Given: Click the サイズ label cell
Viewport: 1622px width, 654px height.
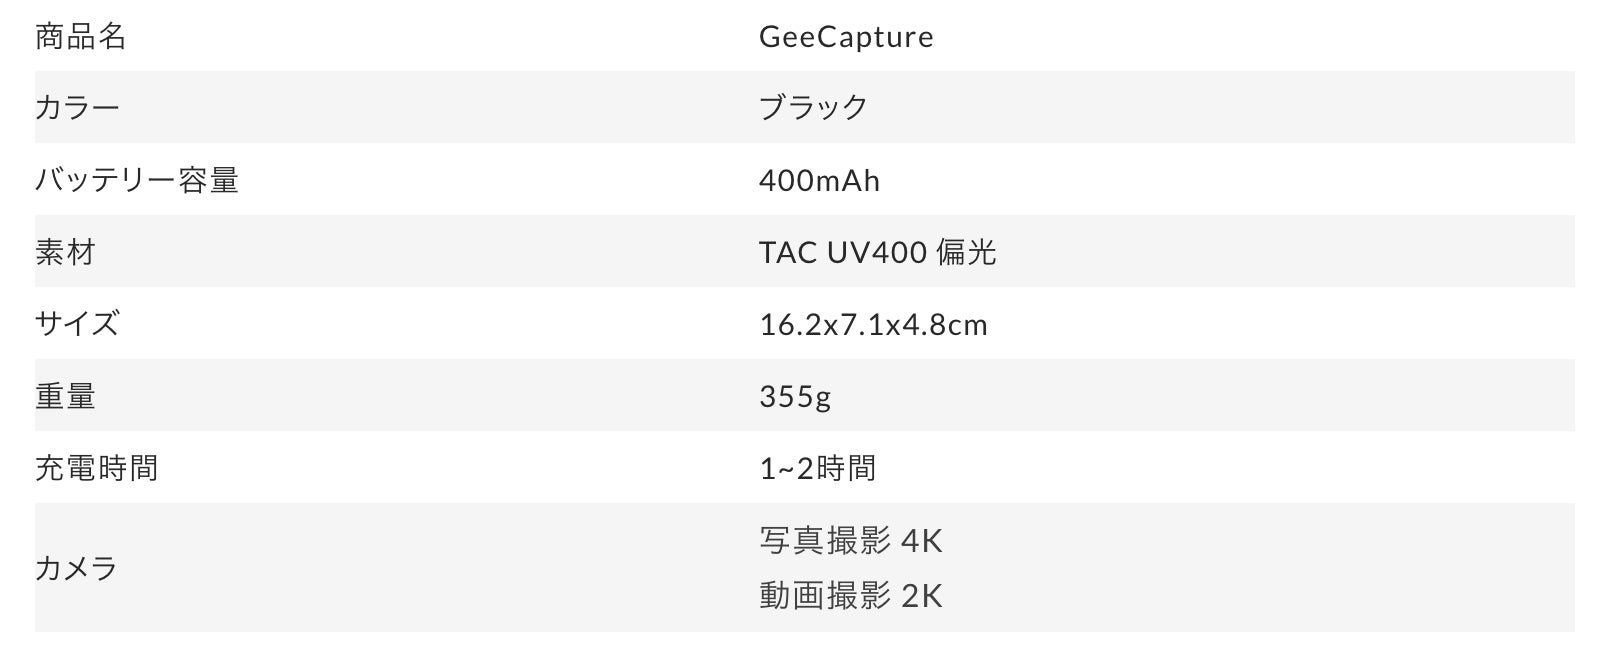Looking at the screenshot, I should coord(77,324).
